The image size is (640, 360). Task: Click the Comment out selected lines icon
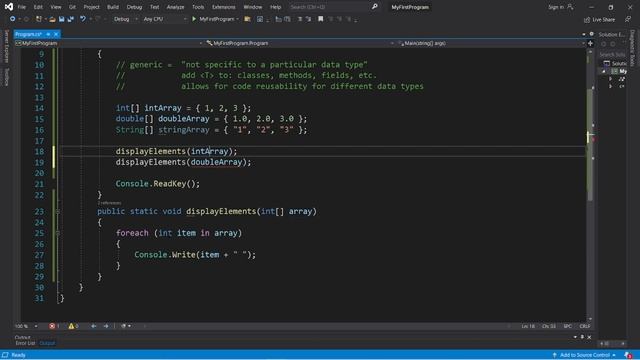click(x=300, y=19)
